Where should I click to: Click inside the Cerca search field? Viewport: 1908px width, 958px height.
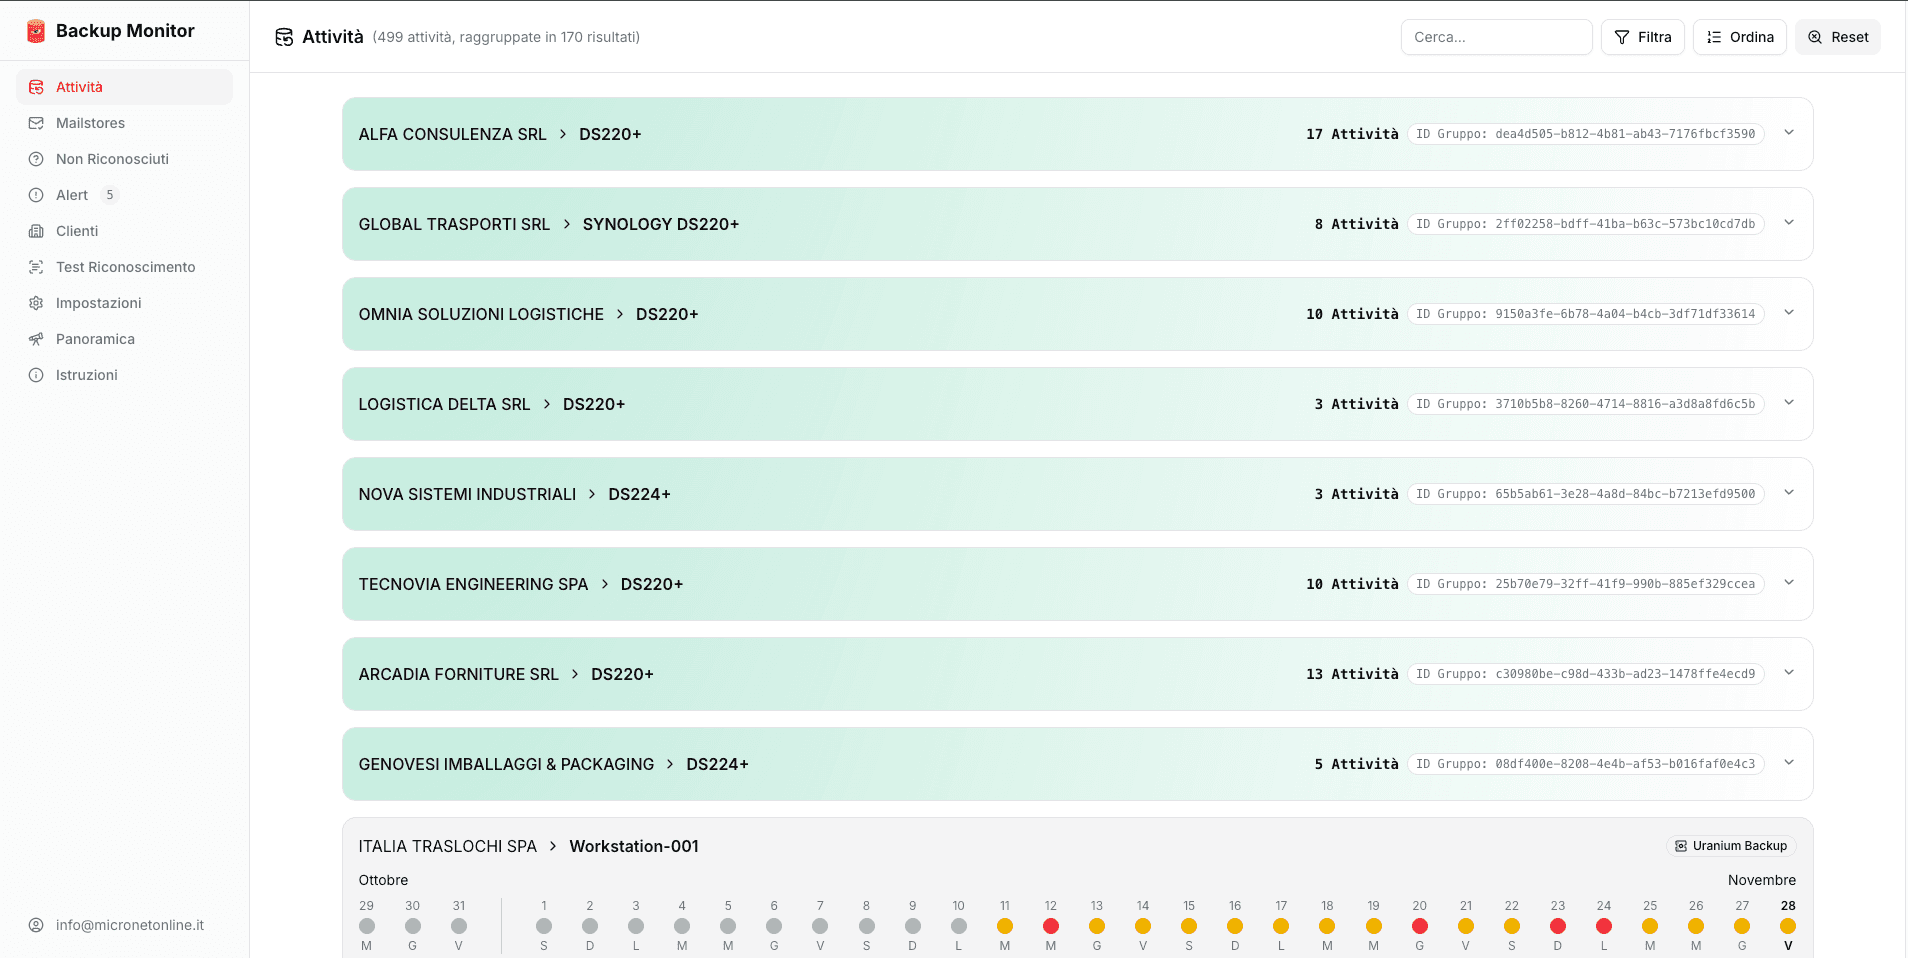pyautogui.click(x=1496, y=36)
